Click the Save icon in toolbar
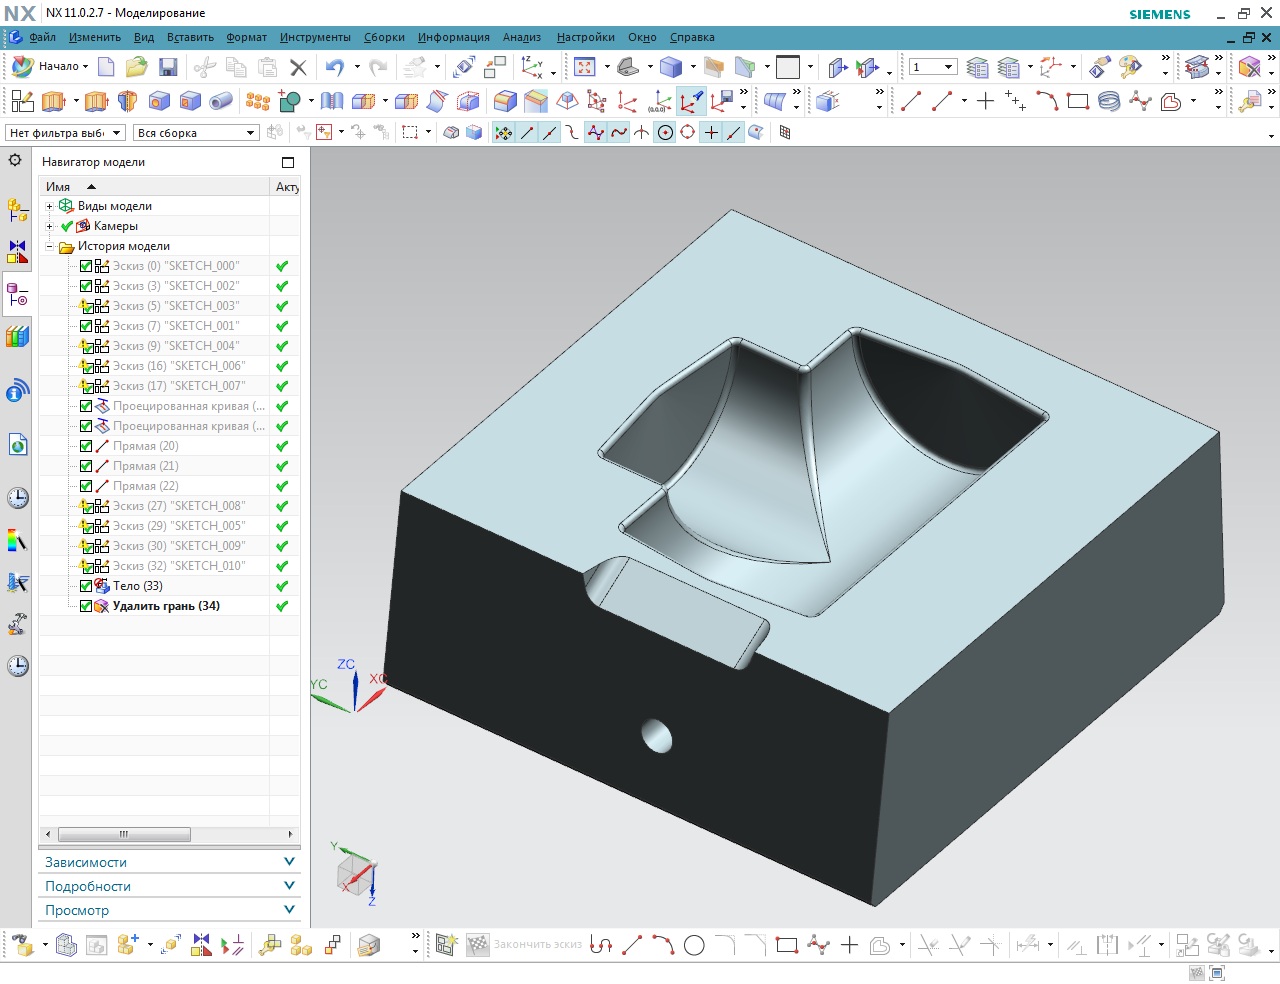The image size is (1280, 984). [168, 67]
